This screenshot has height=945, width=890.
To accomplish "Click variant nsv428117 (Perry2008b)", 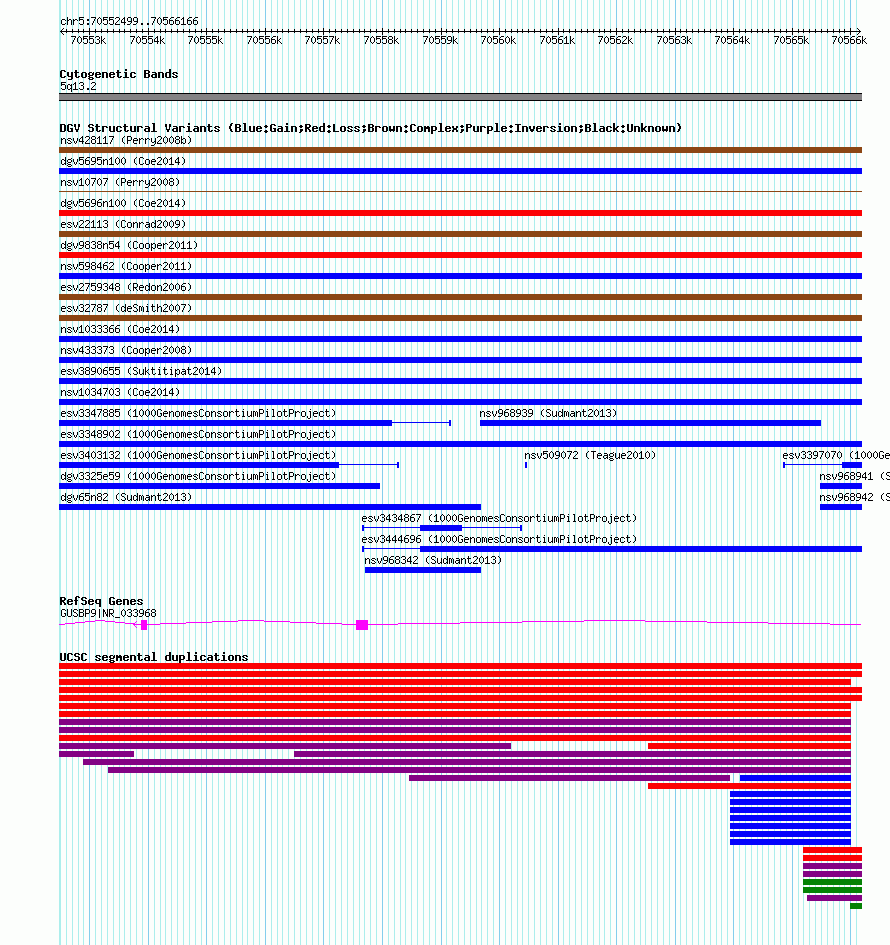I will [126, 140].
